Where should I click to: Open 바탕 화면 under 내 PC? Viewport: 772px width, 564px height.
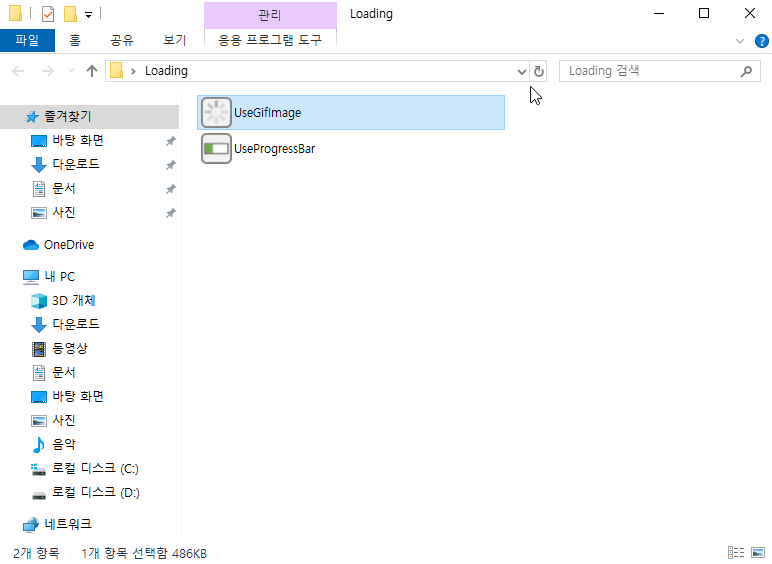tap(78, 397)
